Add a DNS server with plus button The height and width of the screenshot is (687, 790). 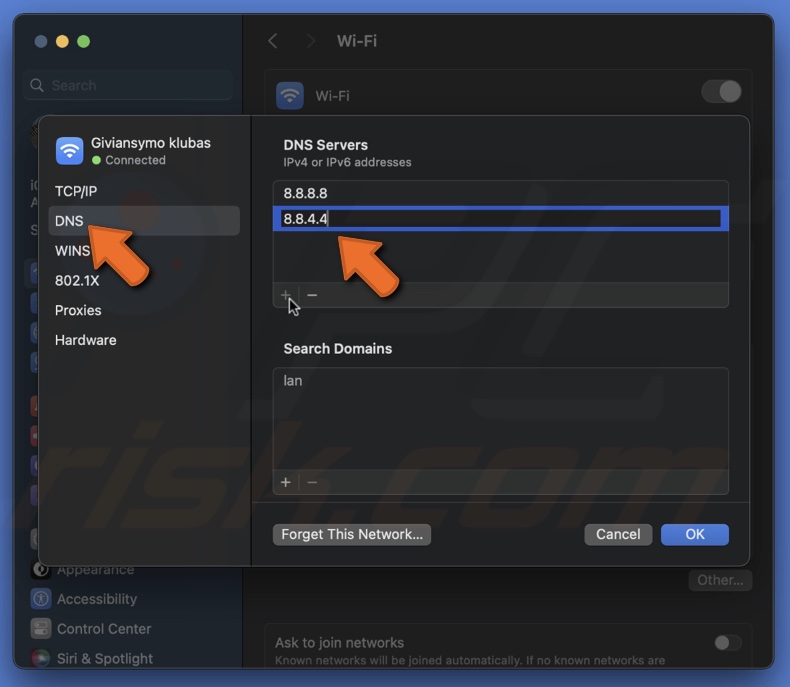(x=286, y=295)
